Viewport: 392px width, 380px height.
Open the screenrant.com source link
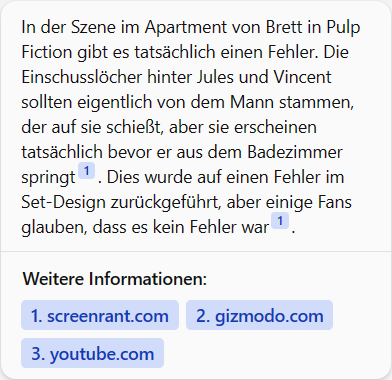[100, 315]
